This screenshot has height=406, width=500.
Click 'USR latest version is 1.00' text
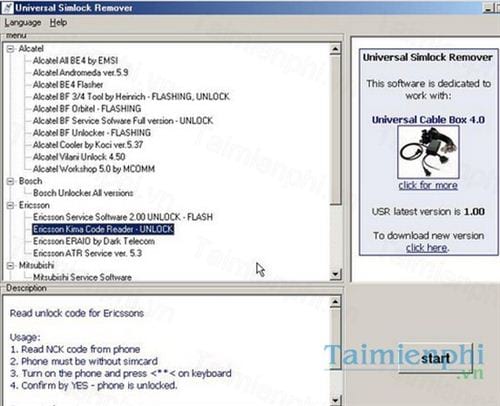(428, 212)
